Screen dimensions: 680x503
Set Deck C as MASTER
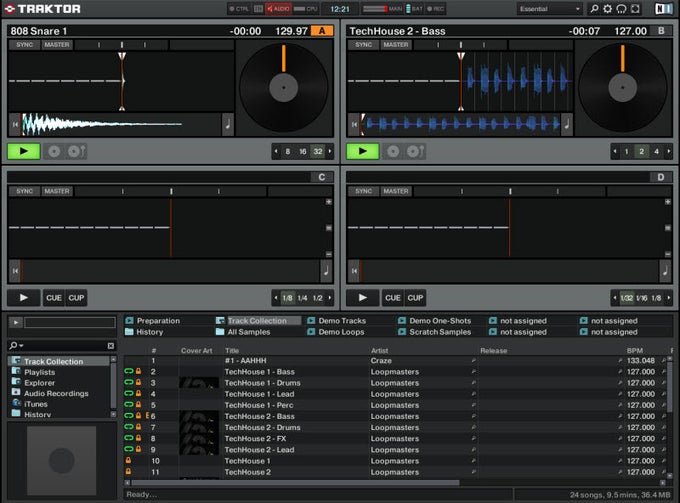57,191
